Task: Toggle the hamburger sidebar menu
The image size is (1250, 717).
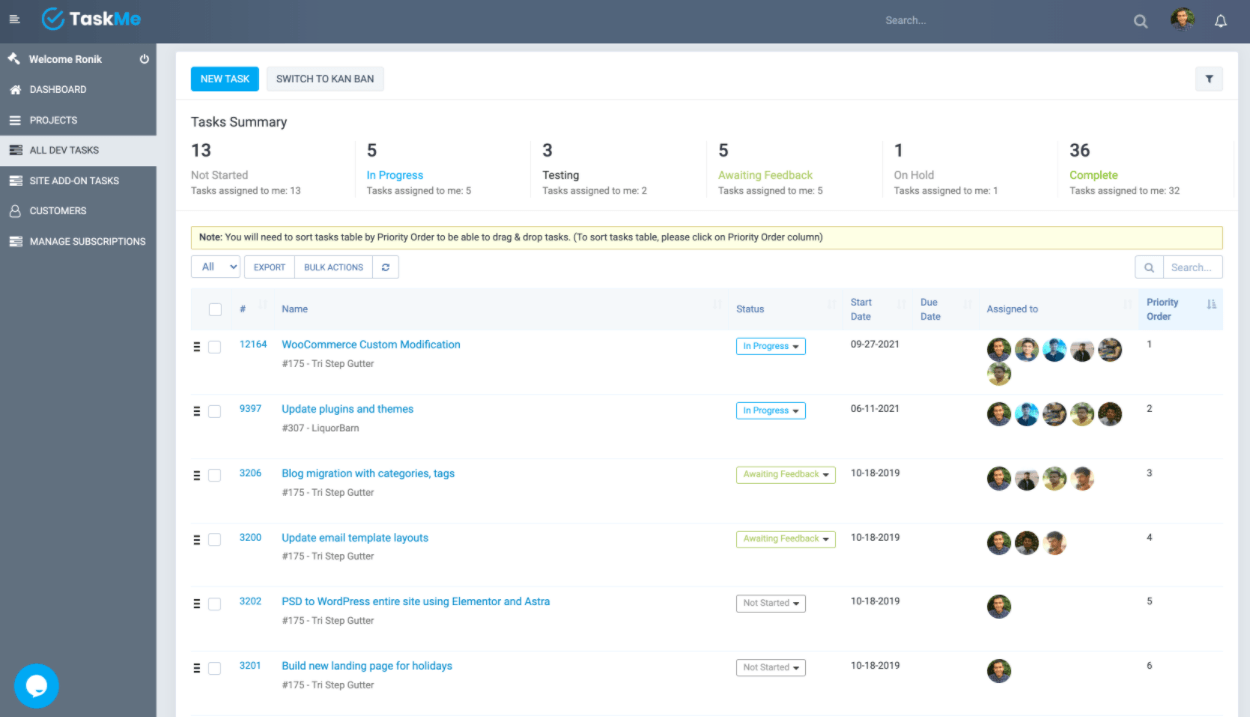Action: pos(14,20)
